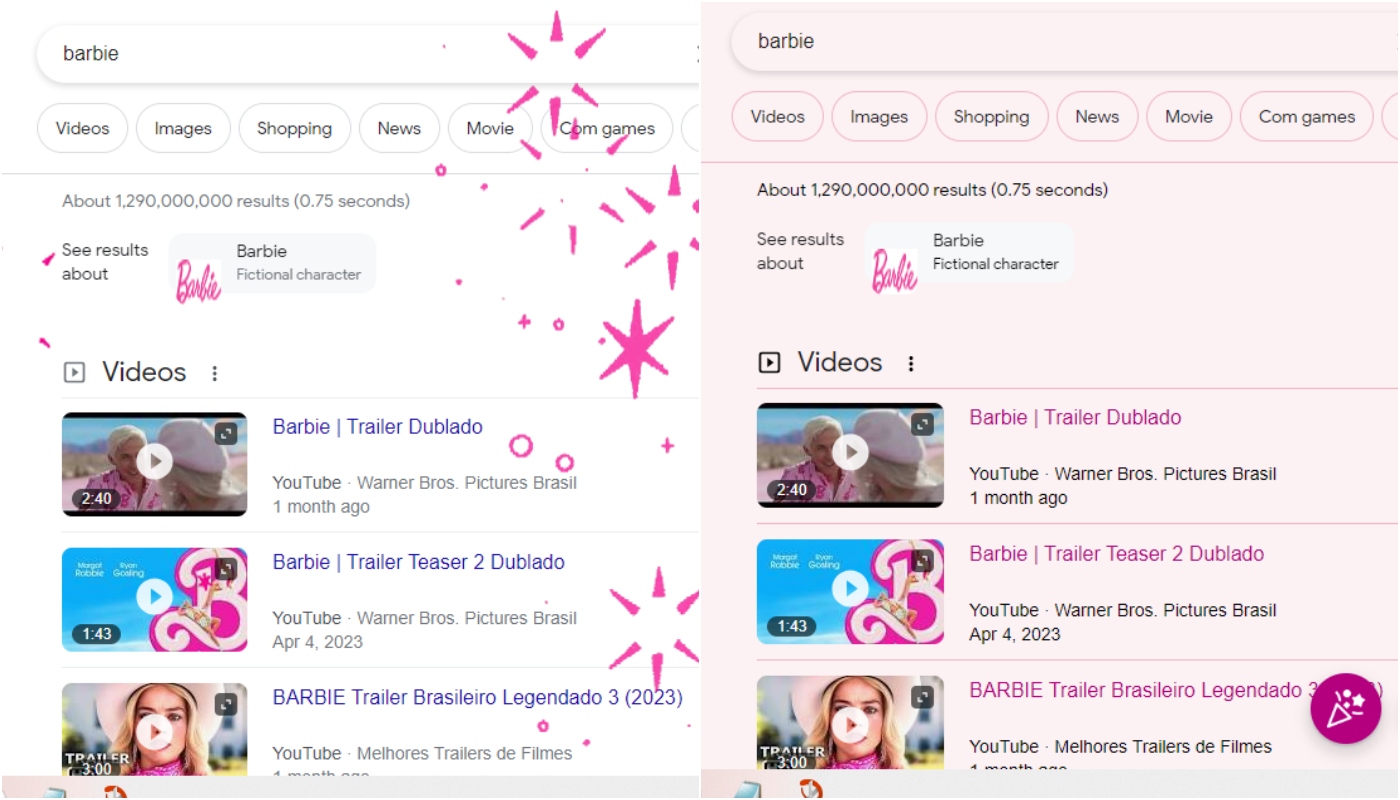This screenshot has height=800, width=1400.
Task: Switch to the Images filter
Action: pyautogui.click(x=183, y=128)
